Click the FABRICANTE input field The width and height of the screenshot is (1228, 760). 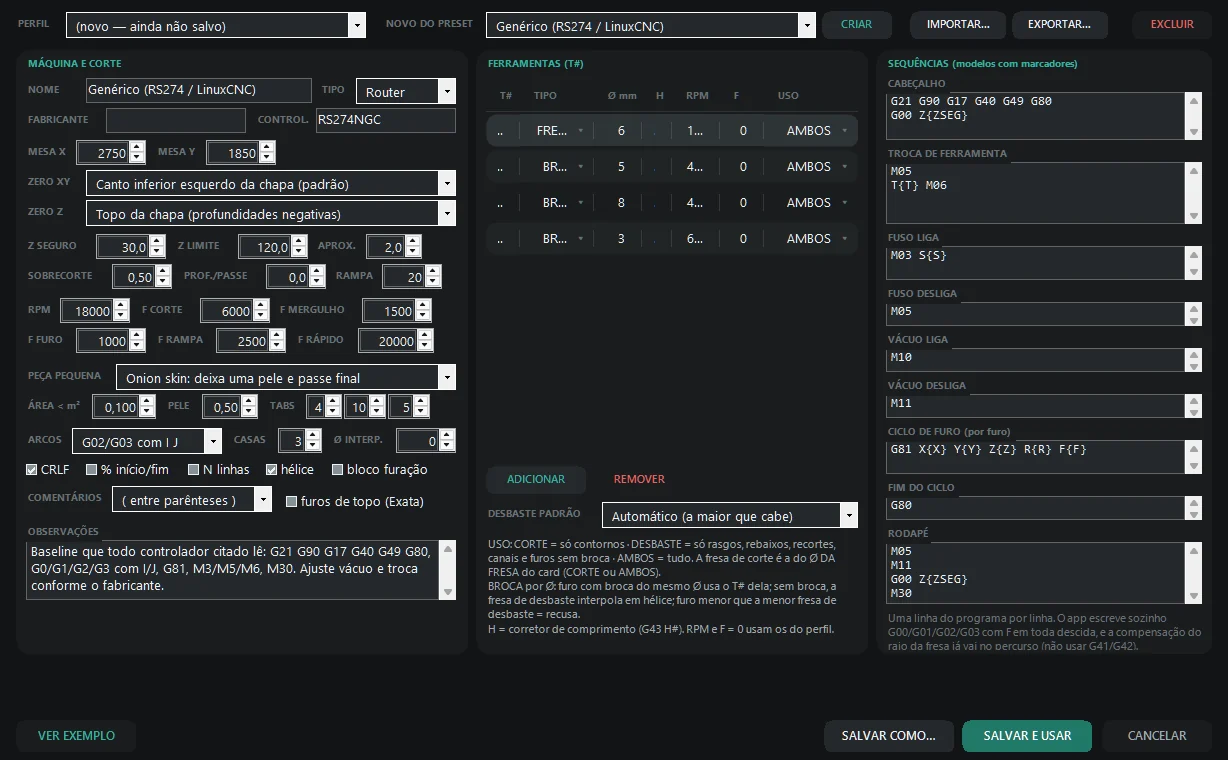click(176, 120)
